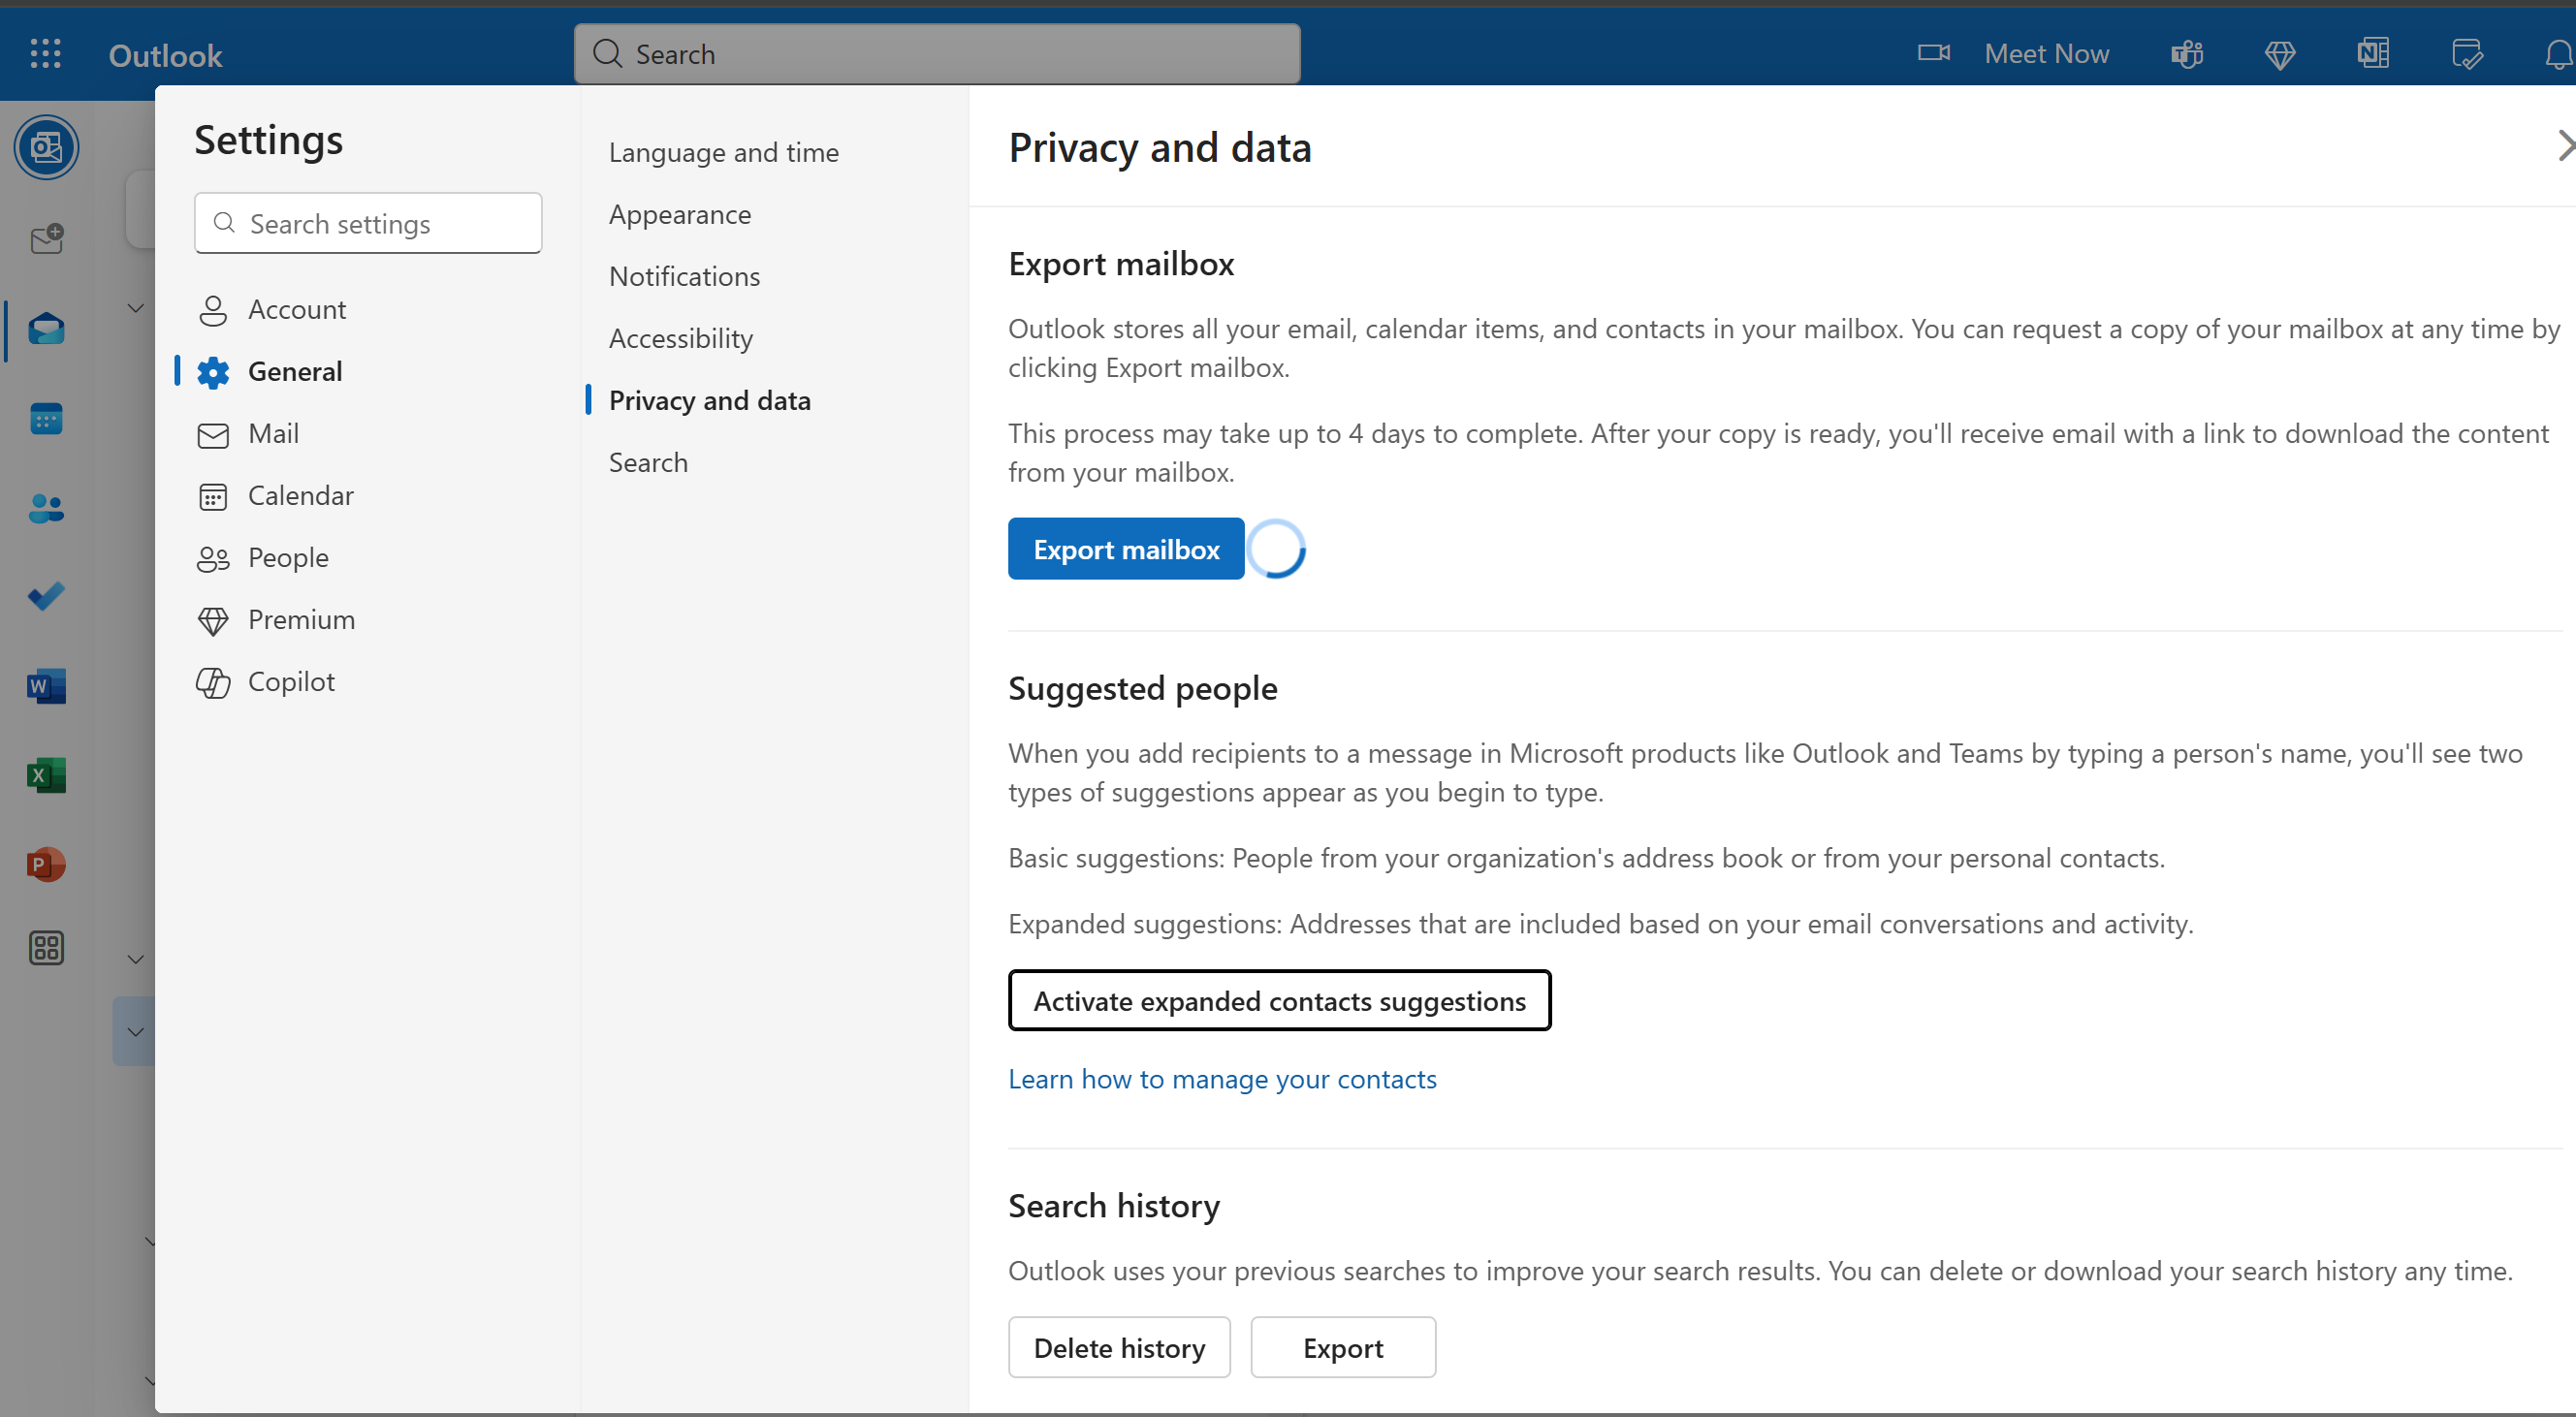Image resolution: width=2576 pixels, height=1417 pixels.
Task: Go to Notifications settings
Action: (684, 277)
